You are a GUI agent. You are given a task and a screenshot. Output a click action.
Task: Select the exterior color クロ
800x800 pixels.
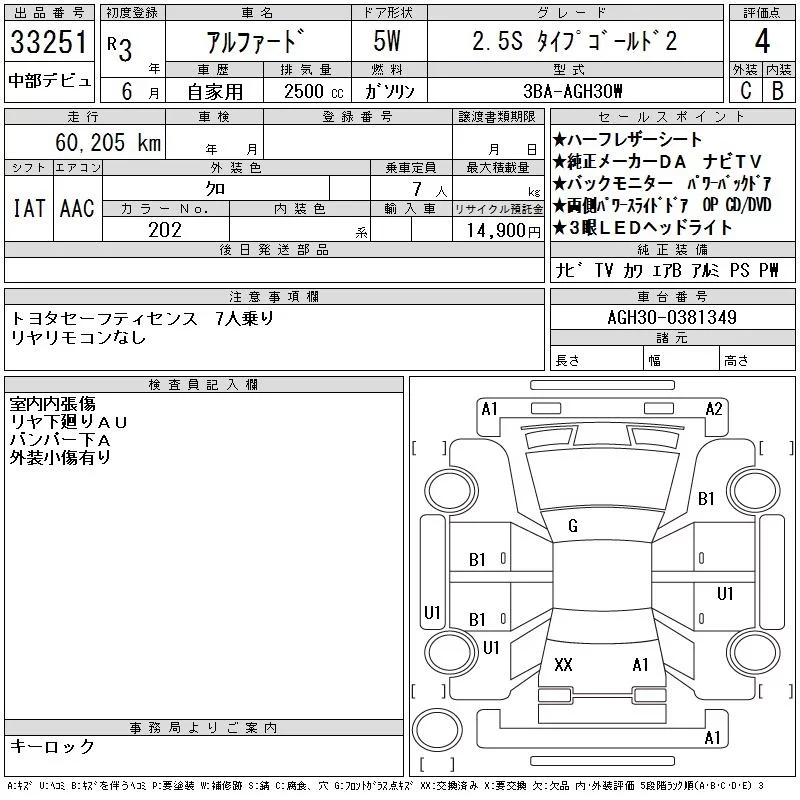click(215, 189)
